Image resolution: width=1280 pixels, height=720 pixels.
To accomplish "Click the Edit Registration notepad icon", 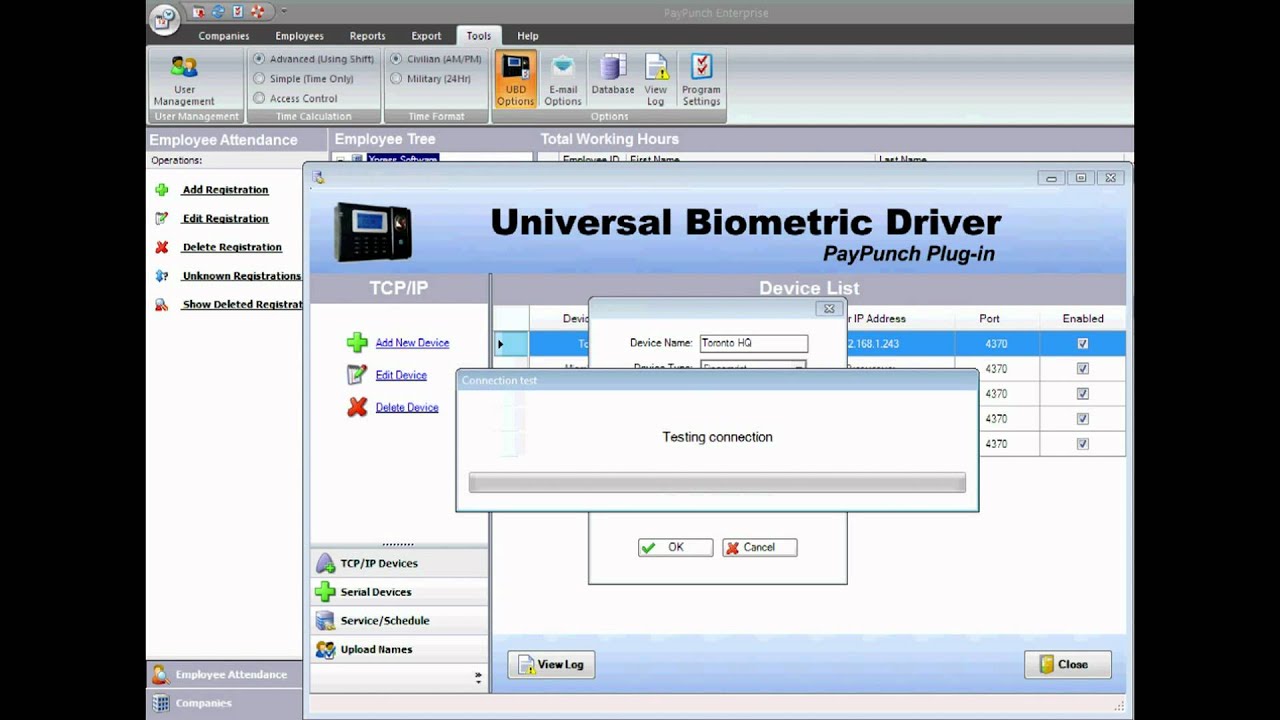I will pos(162,218).
